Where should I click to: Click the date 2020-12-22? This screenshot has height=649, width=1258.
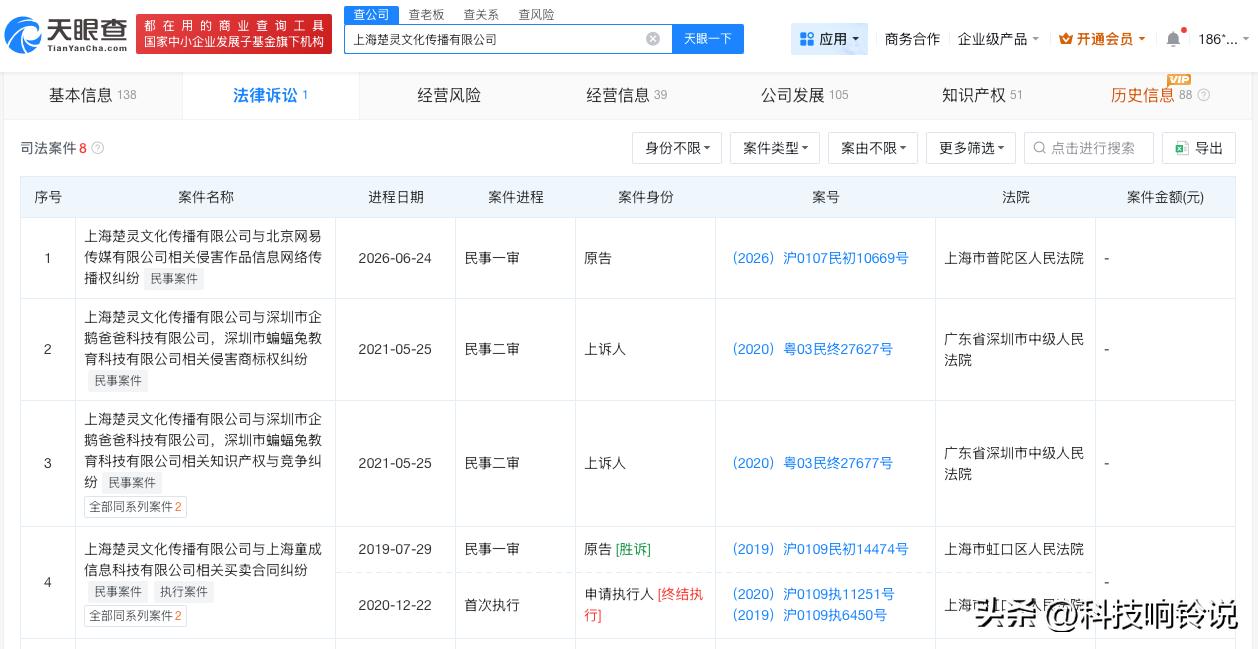395,605
